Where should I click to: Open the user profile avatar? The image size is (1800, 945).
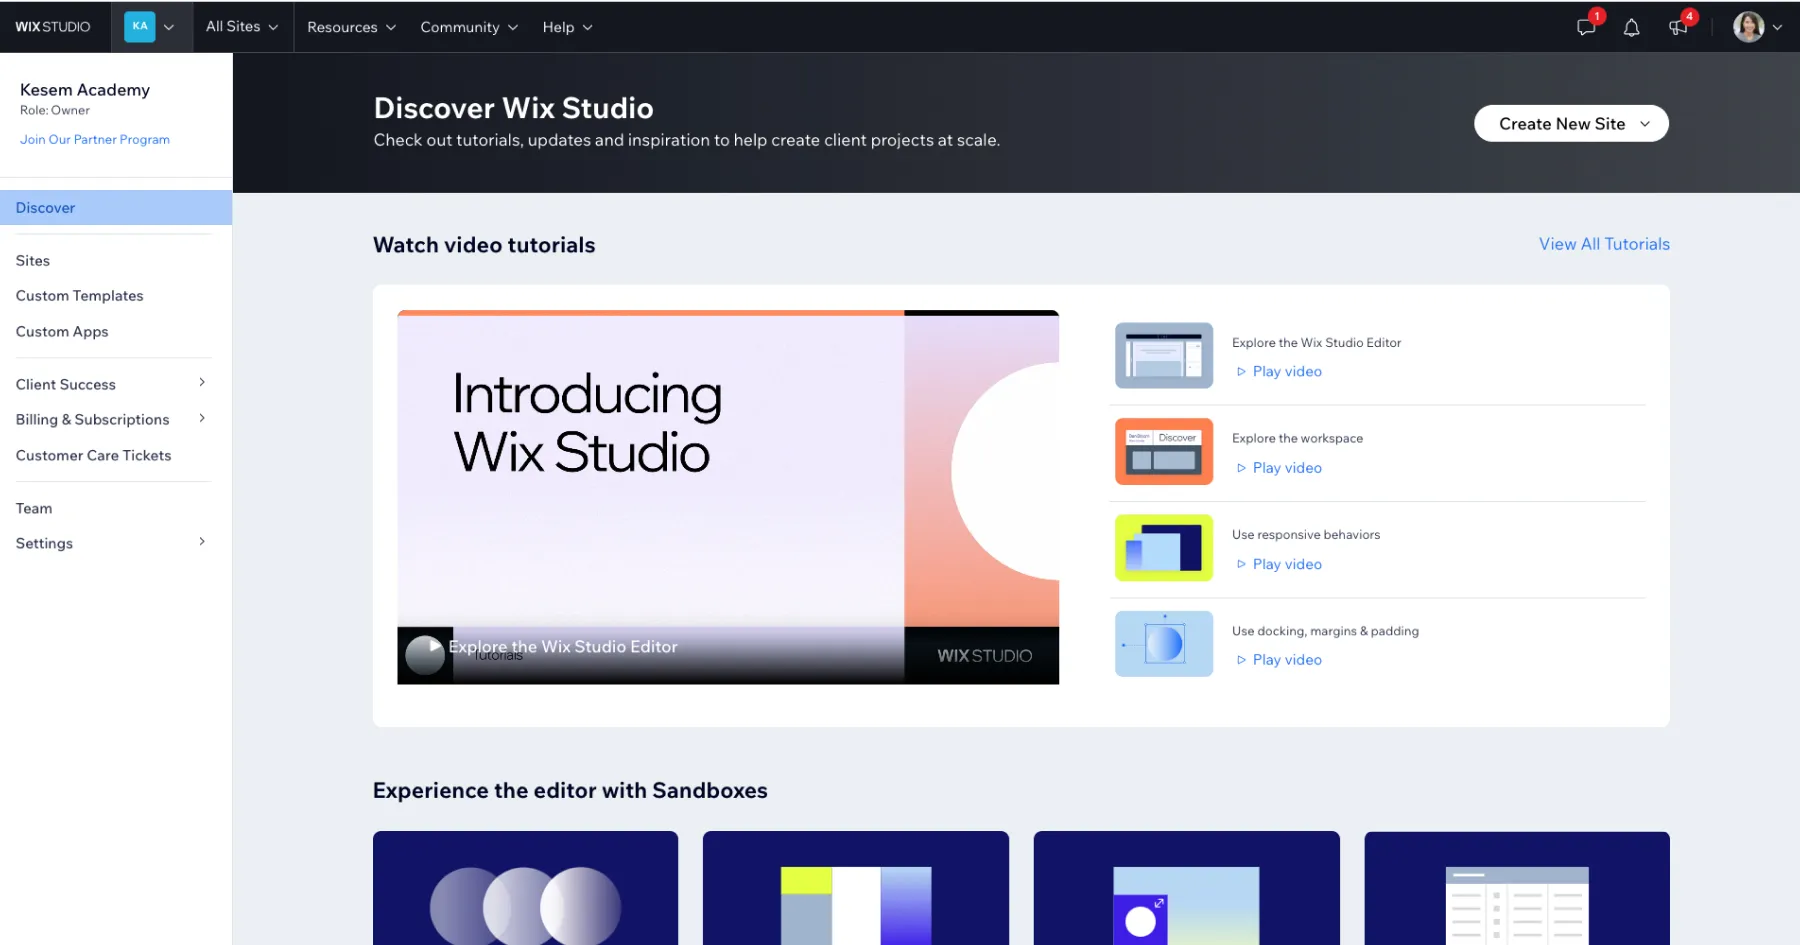(1748, 27)
